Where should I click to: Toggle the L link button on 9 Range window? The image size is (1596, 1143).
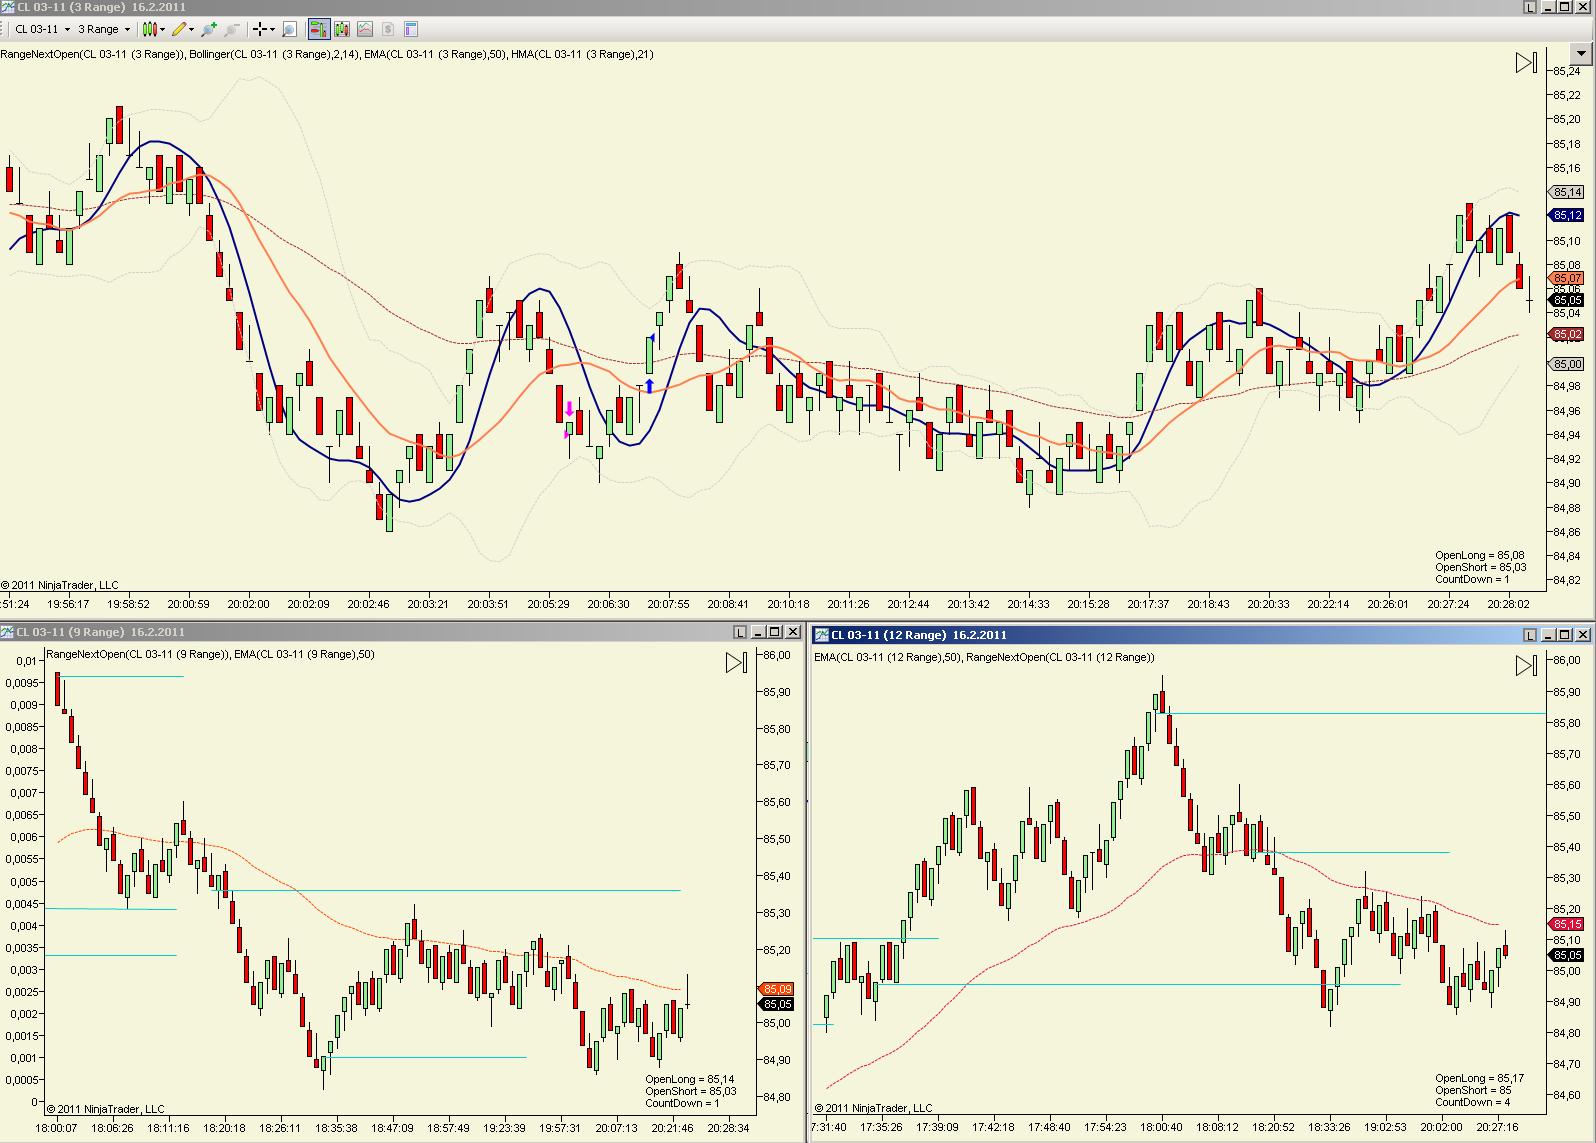pos(740,632)
